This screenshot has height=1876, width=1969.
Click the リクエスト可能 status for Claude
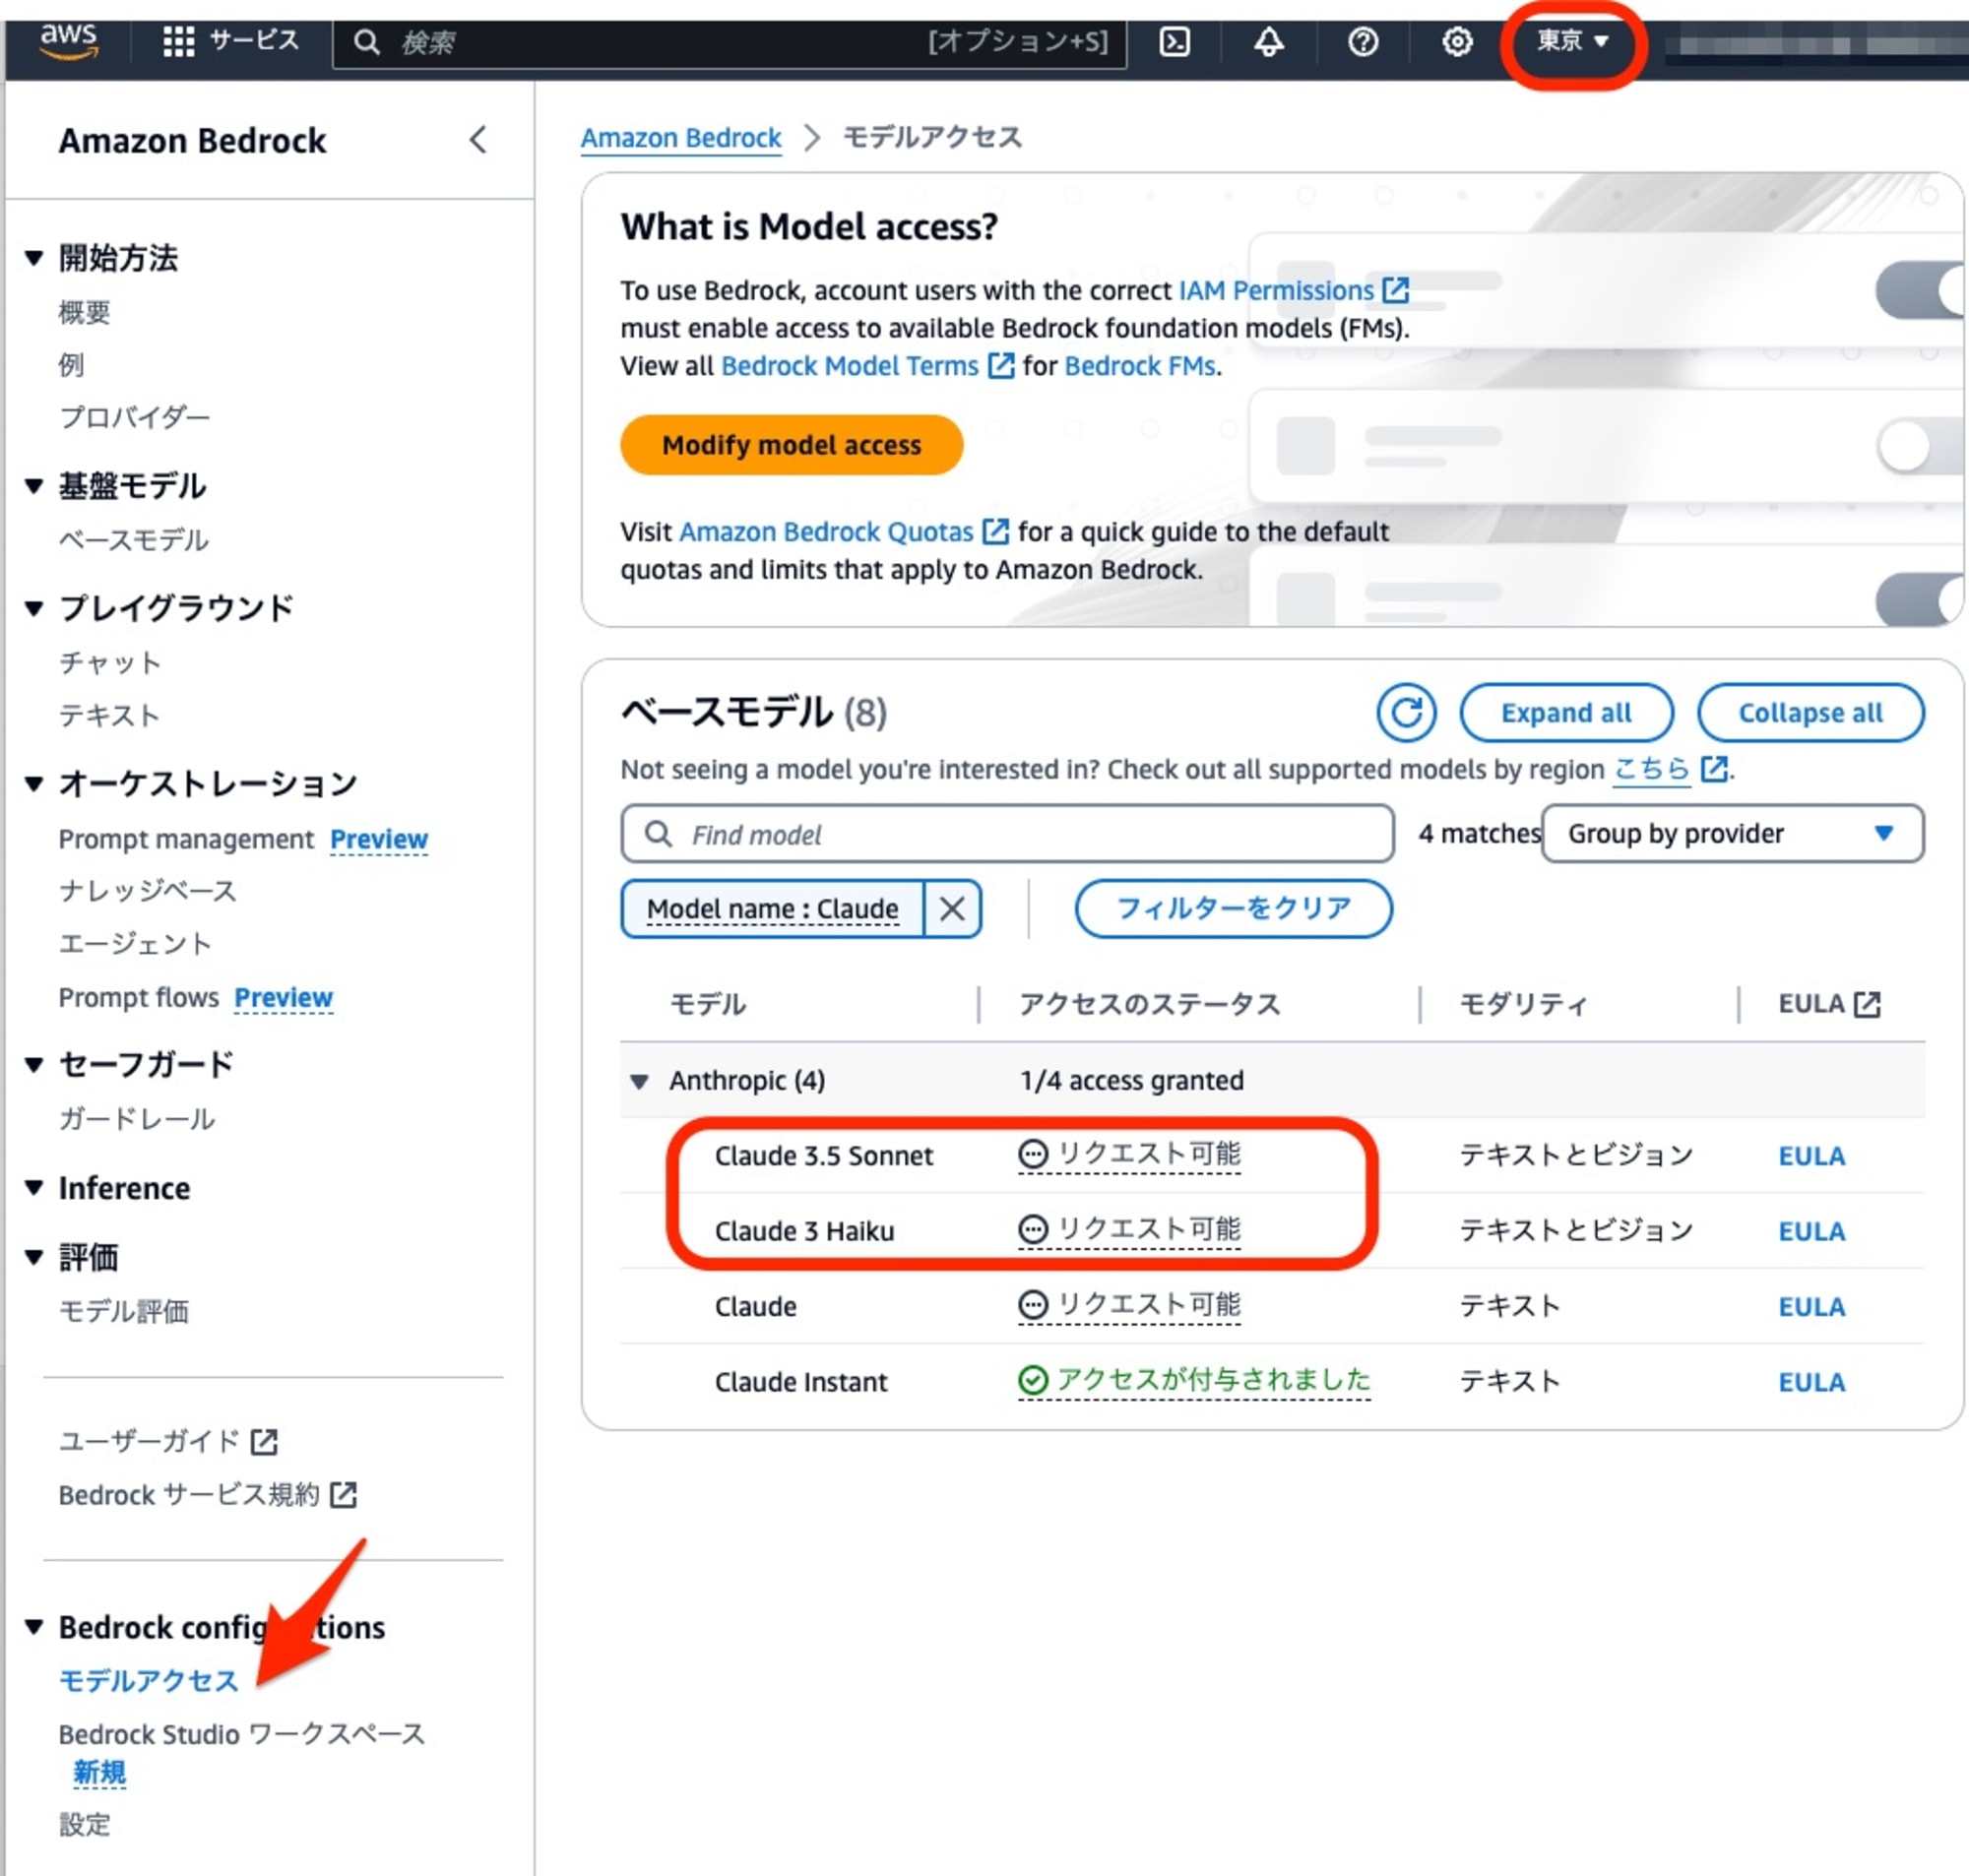pos(1129,1305)
